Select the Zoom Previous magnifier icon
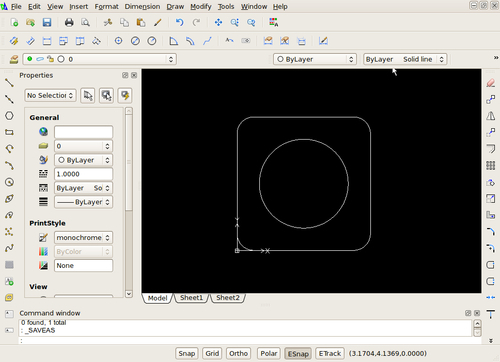The height and width of the screenshot is (362, 500). click(251, 22)
